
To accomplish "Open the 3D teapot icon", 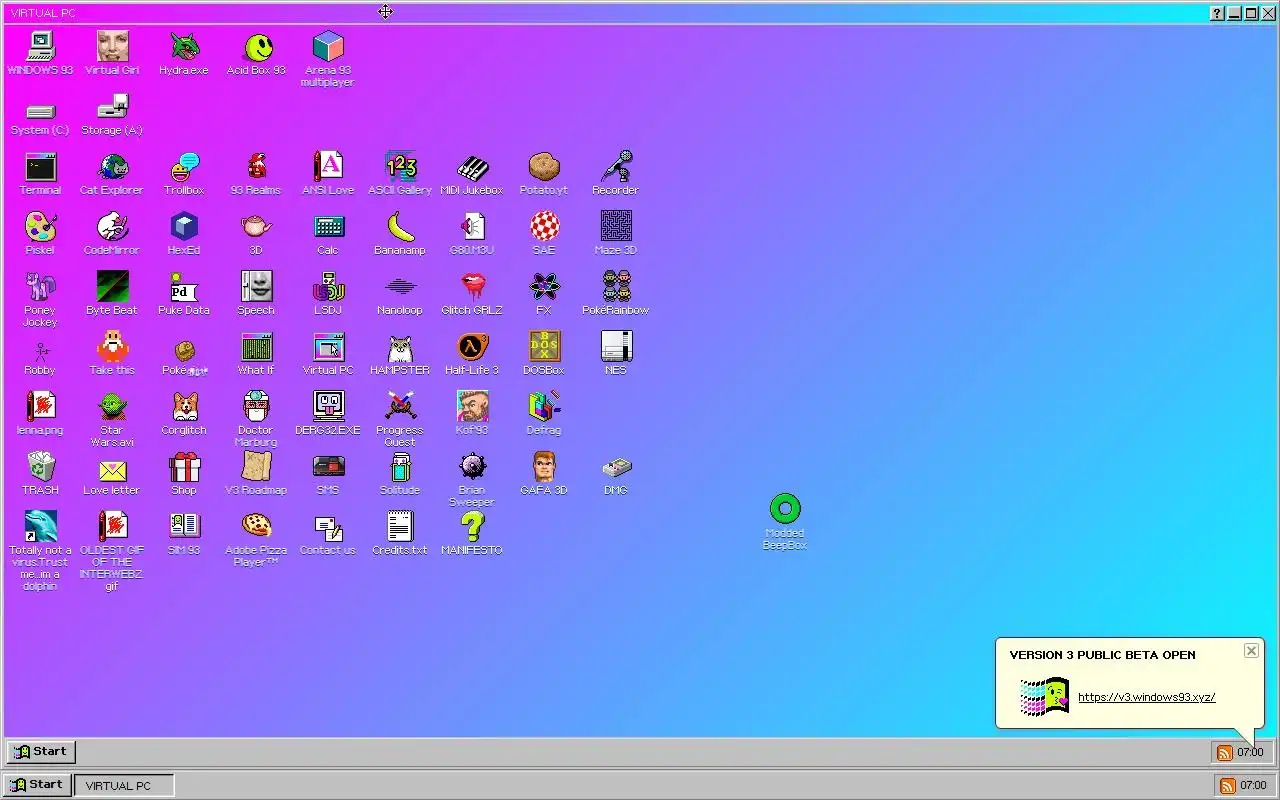I will [256, 234].
